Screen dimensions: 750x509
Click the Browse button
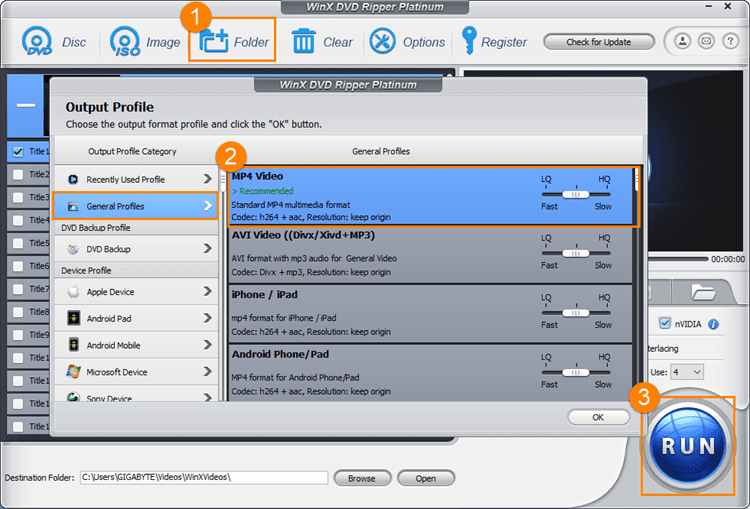click(x=362, y=478)
